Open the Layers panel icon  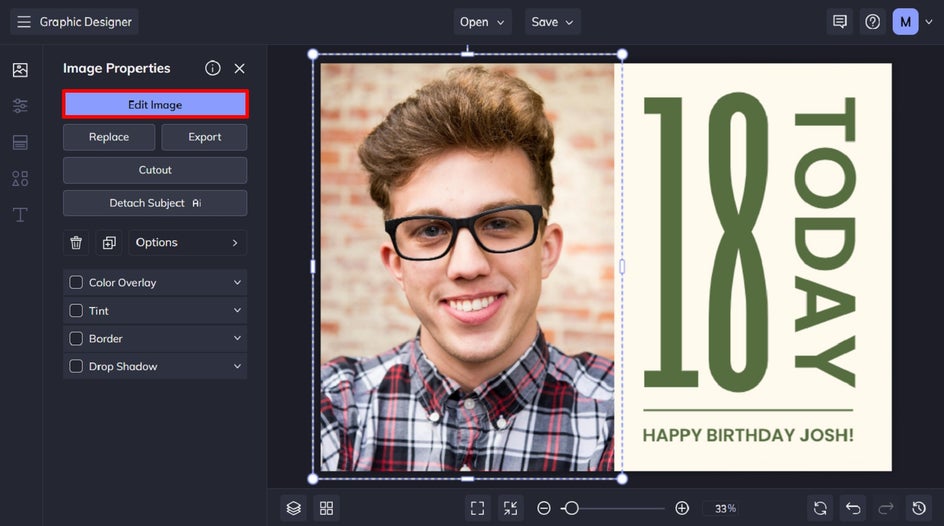[x=293, y=508]
